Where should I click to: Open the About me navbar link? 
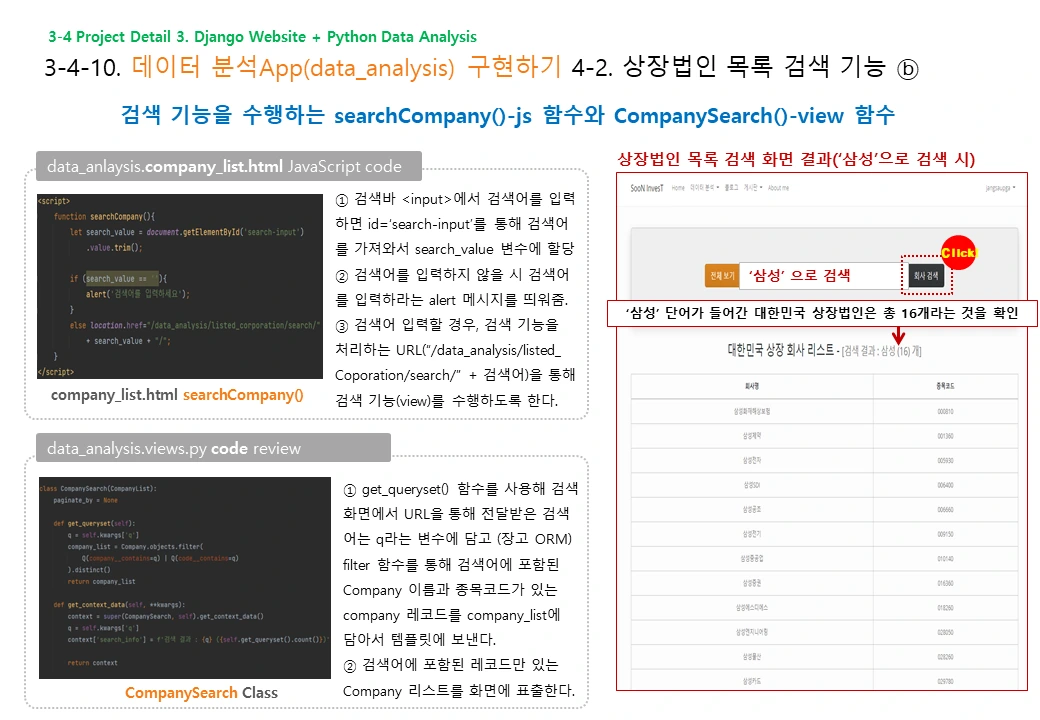tap(779, 188)
